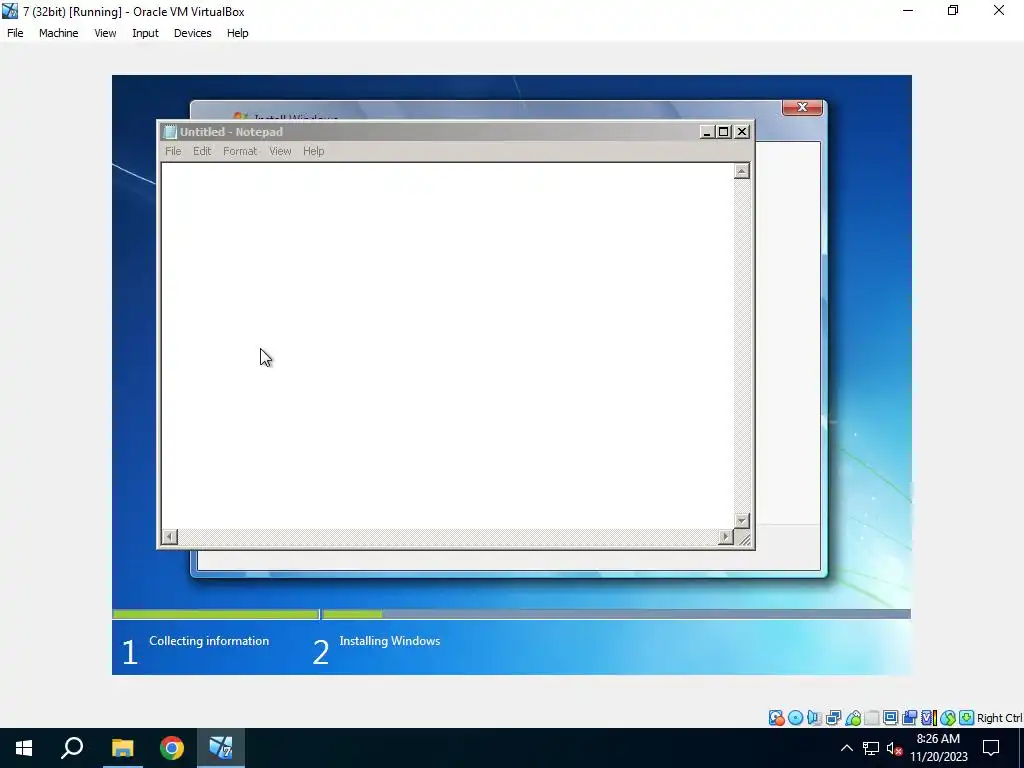Click display settings indicator icon
The width and height of the screenshot is (1024, 768).
pos(890,718)
